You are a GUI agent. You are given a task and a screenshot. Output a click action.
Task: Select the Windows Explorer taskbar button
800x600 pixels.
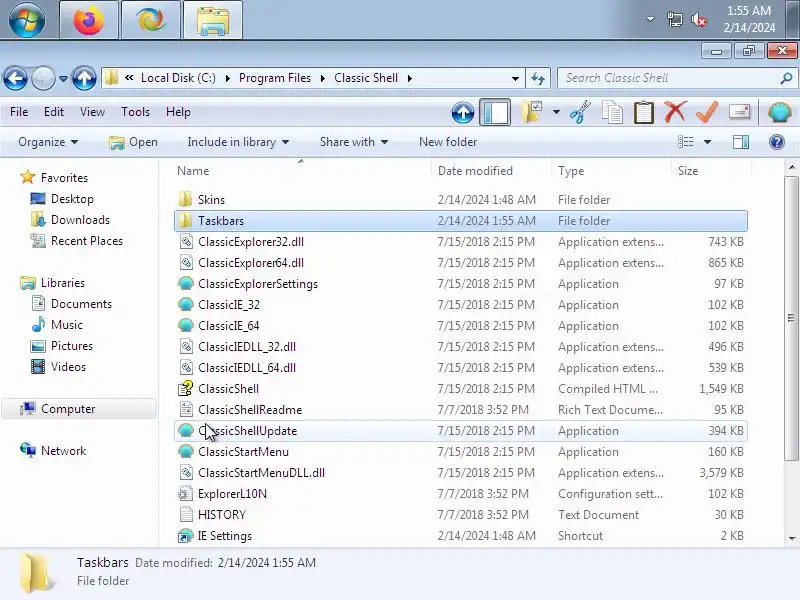click(213, 20)
